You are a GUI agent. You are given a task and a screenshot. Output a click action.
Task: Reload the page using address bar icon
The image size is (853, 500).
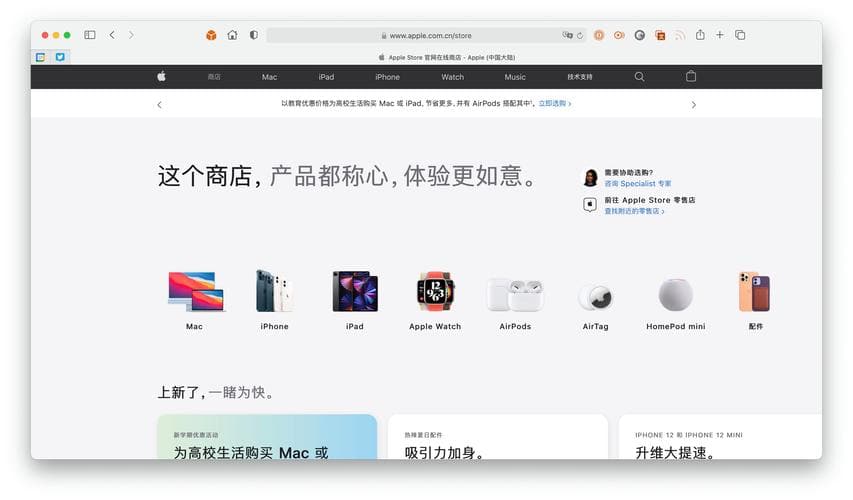coord(580,35)
